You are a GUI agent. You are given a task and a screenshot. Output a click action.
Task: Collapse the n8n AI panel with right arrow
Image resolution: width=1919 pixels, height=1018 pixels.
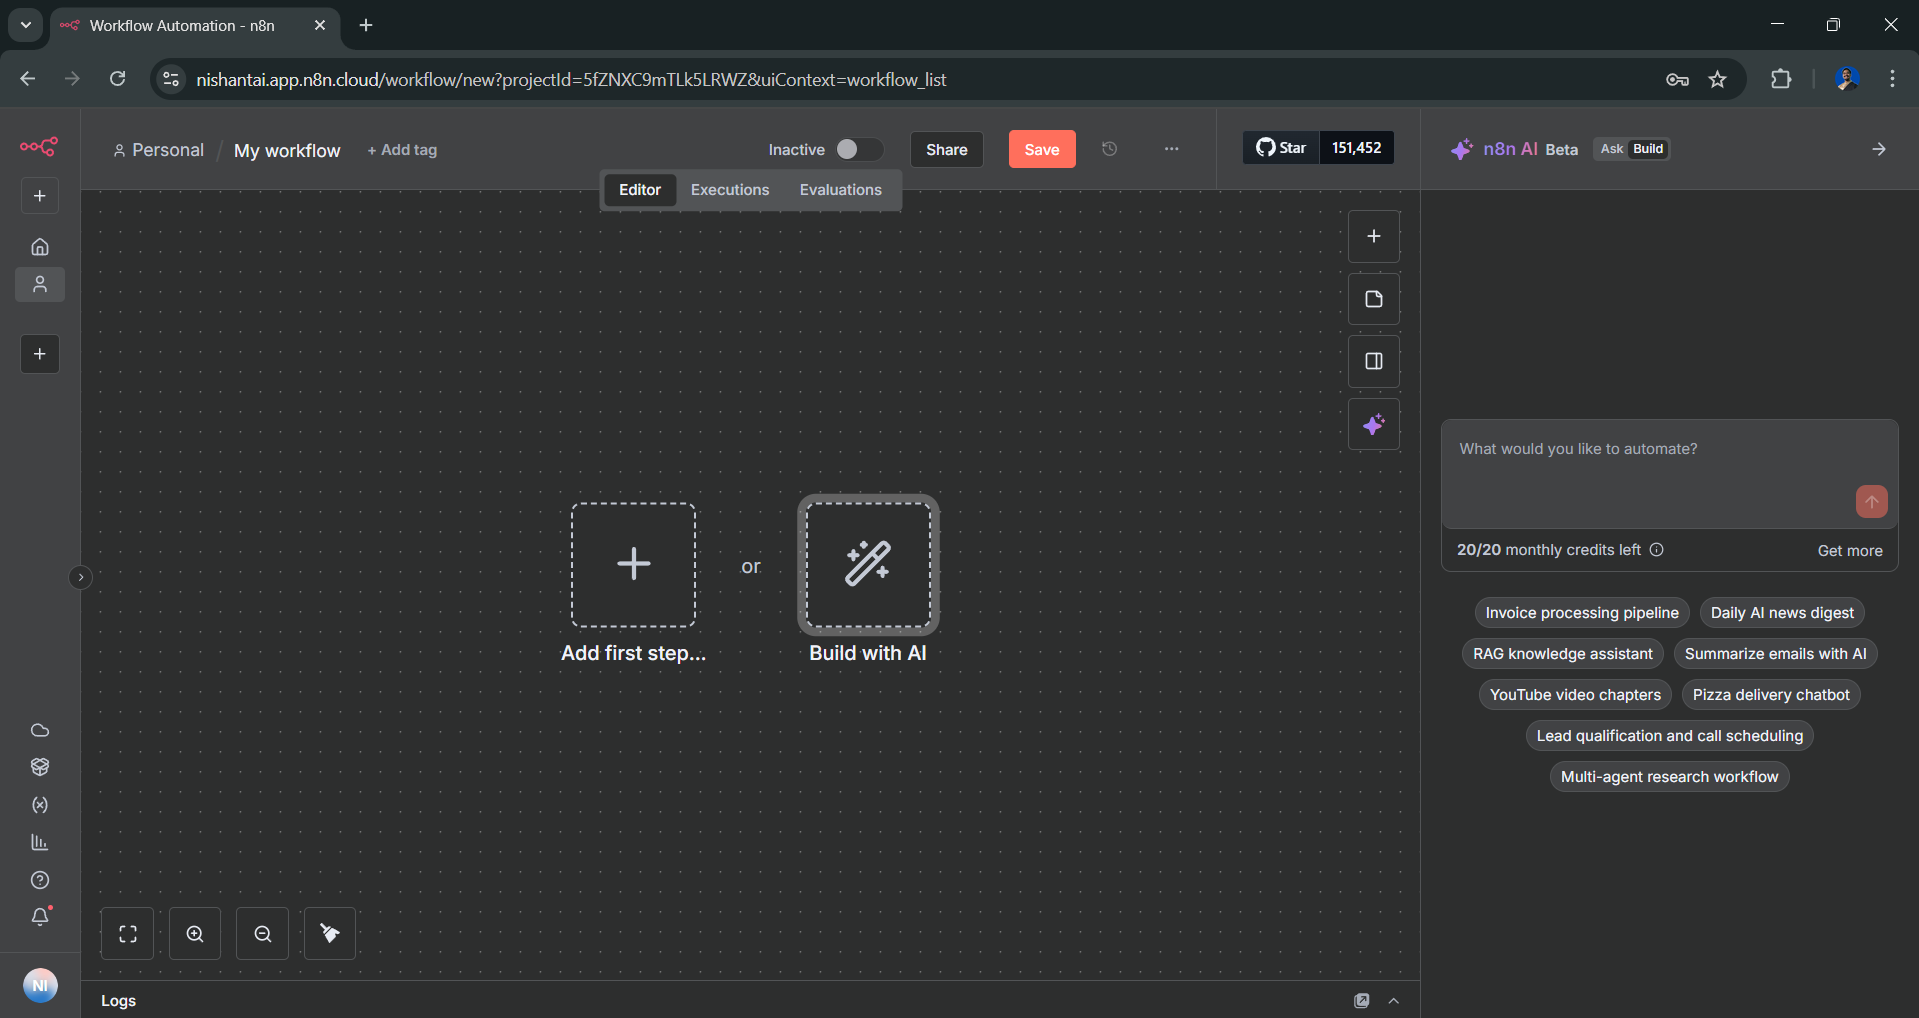(1878, 149)
